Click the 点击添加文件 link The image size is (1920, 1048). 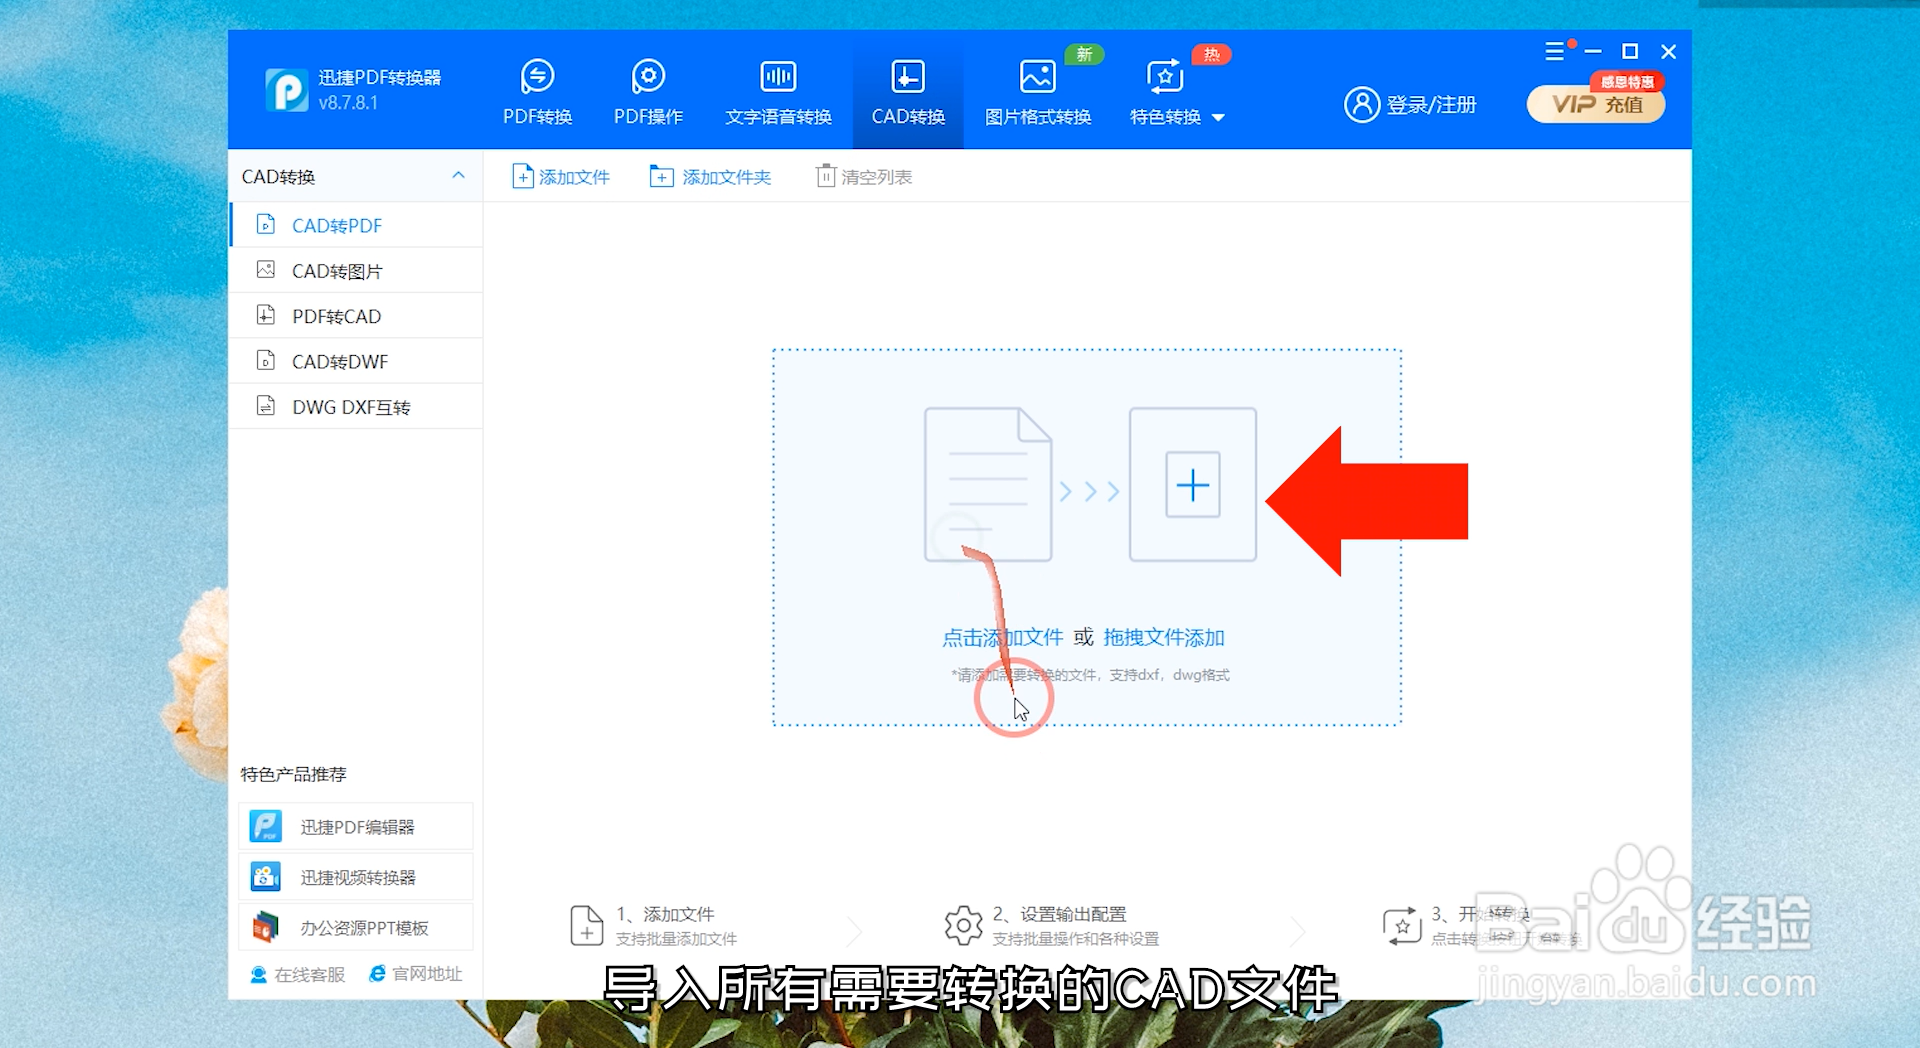pyautogui.click(x=1002, y=638)
